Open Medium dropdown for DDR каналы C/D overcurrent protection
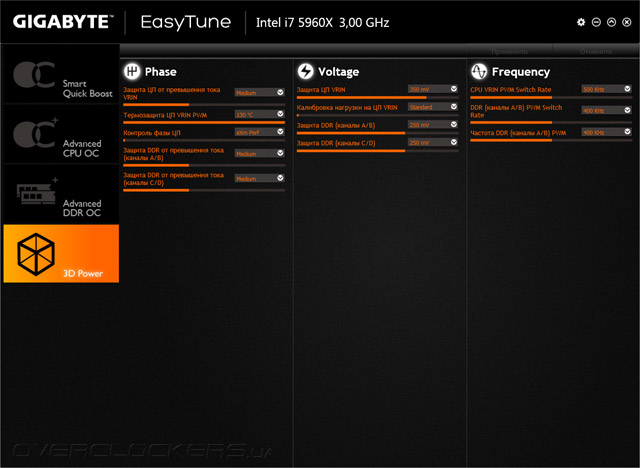The height and width of the screenshot is (468, 640). tap(260, 178)
